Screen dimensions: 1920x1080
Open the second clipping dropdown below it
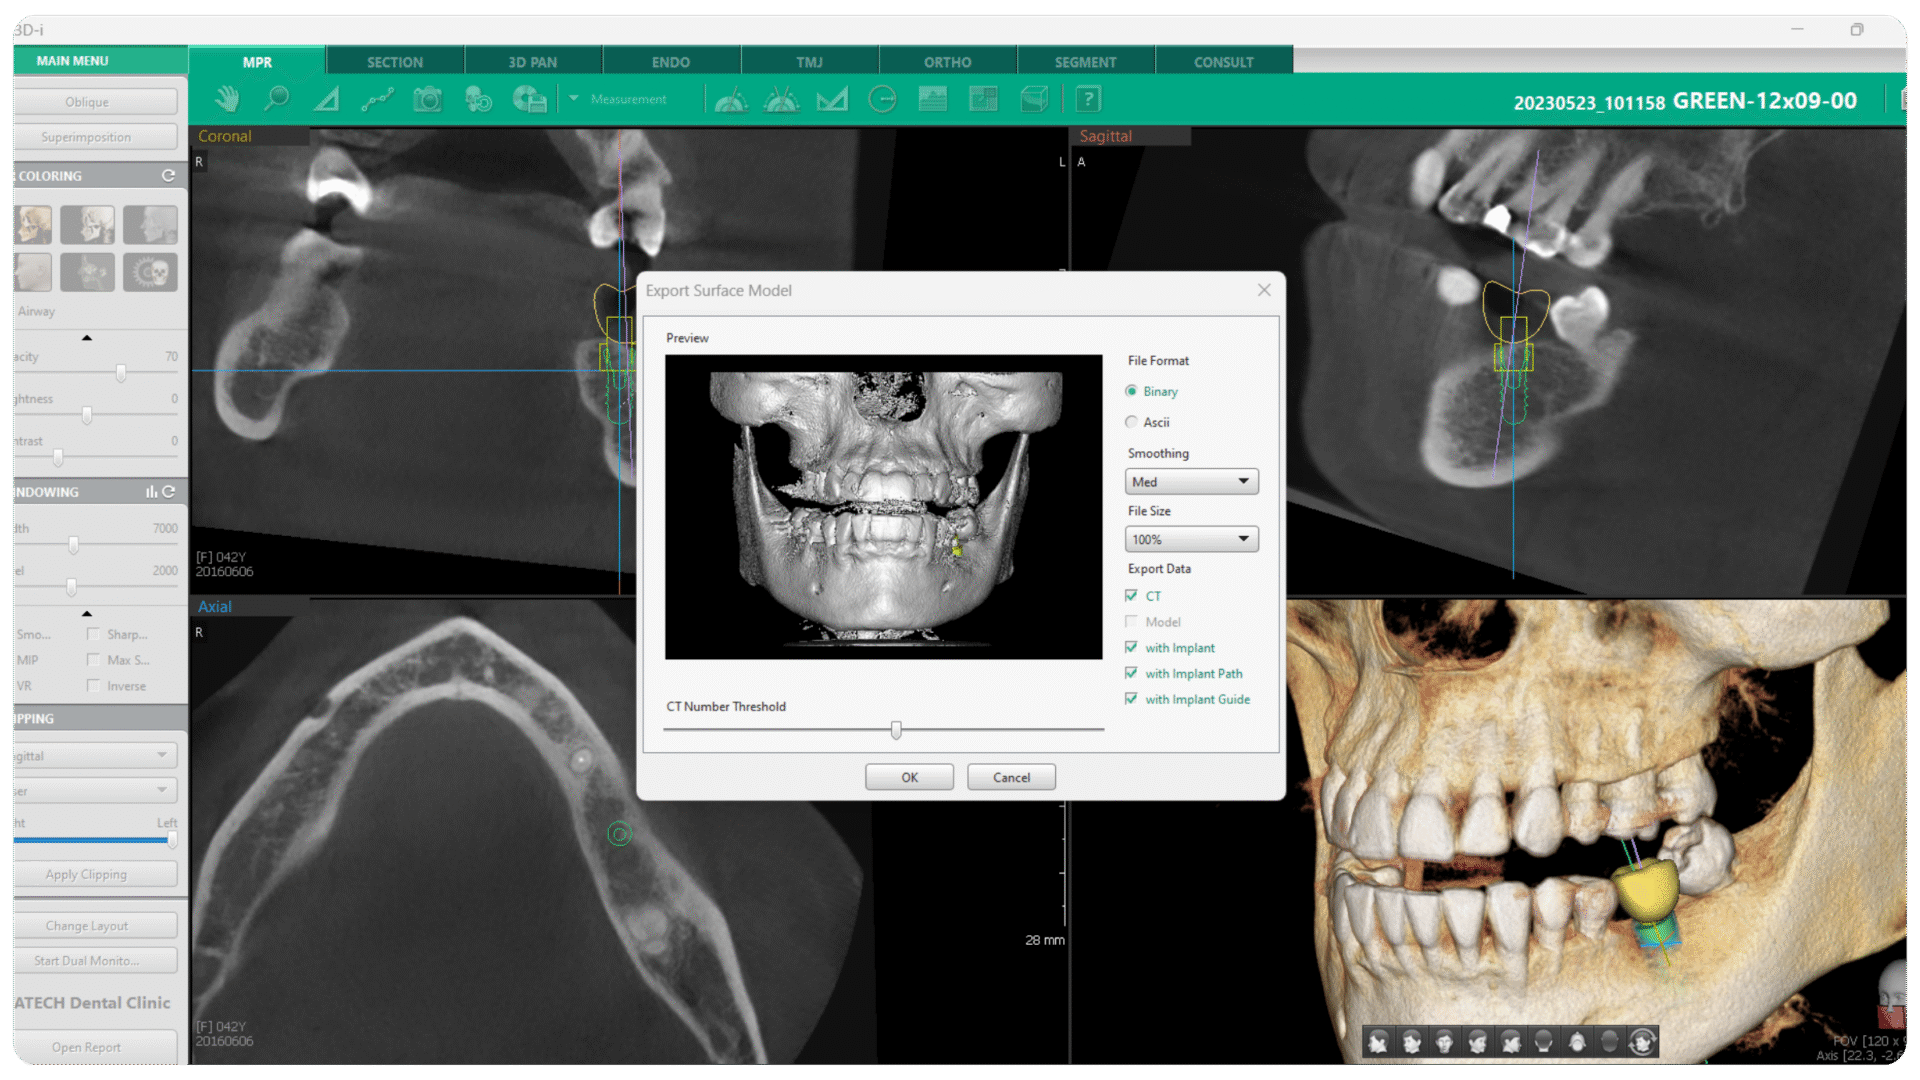pyautogui.click(x=95, y=790)
